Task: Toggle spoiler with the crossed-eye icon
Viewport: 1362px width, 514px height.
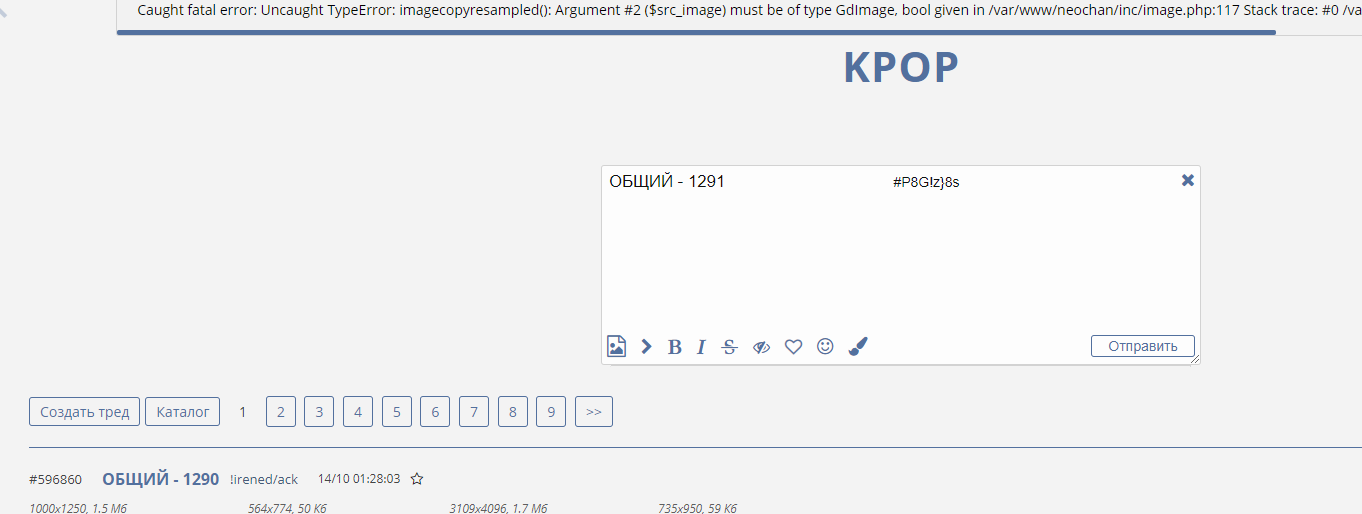Action: click(x=761, y=347)
